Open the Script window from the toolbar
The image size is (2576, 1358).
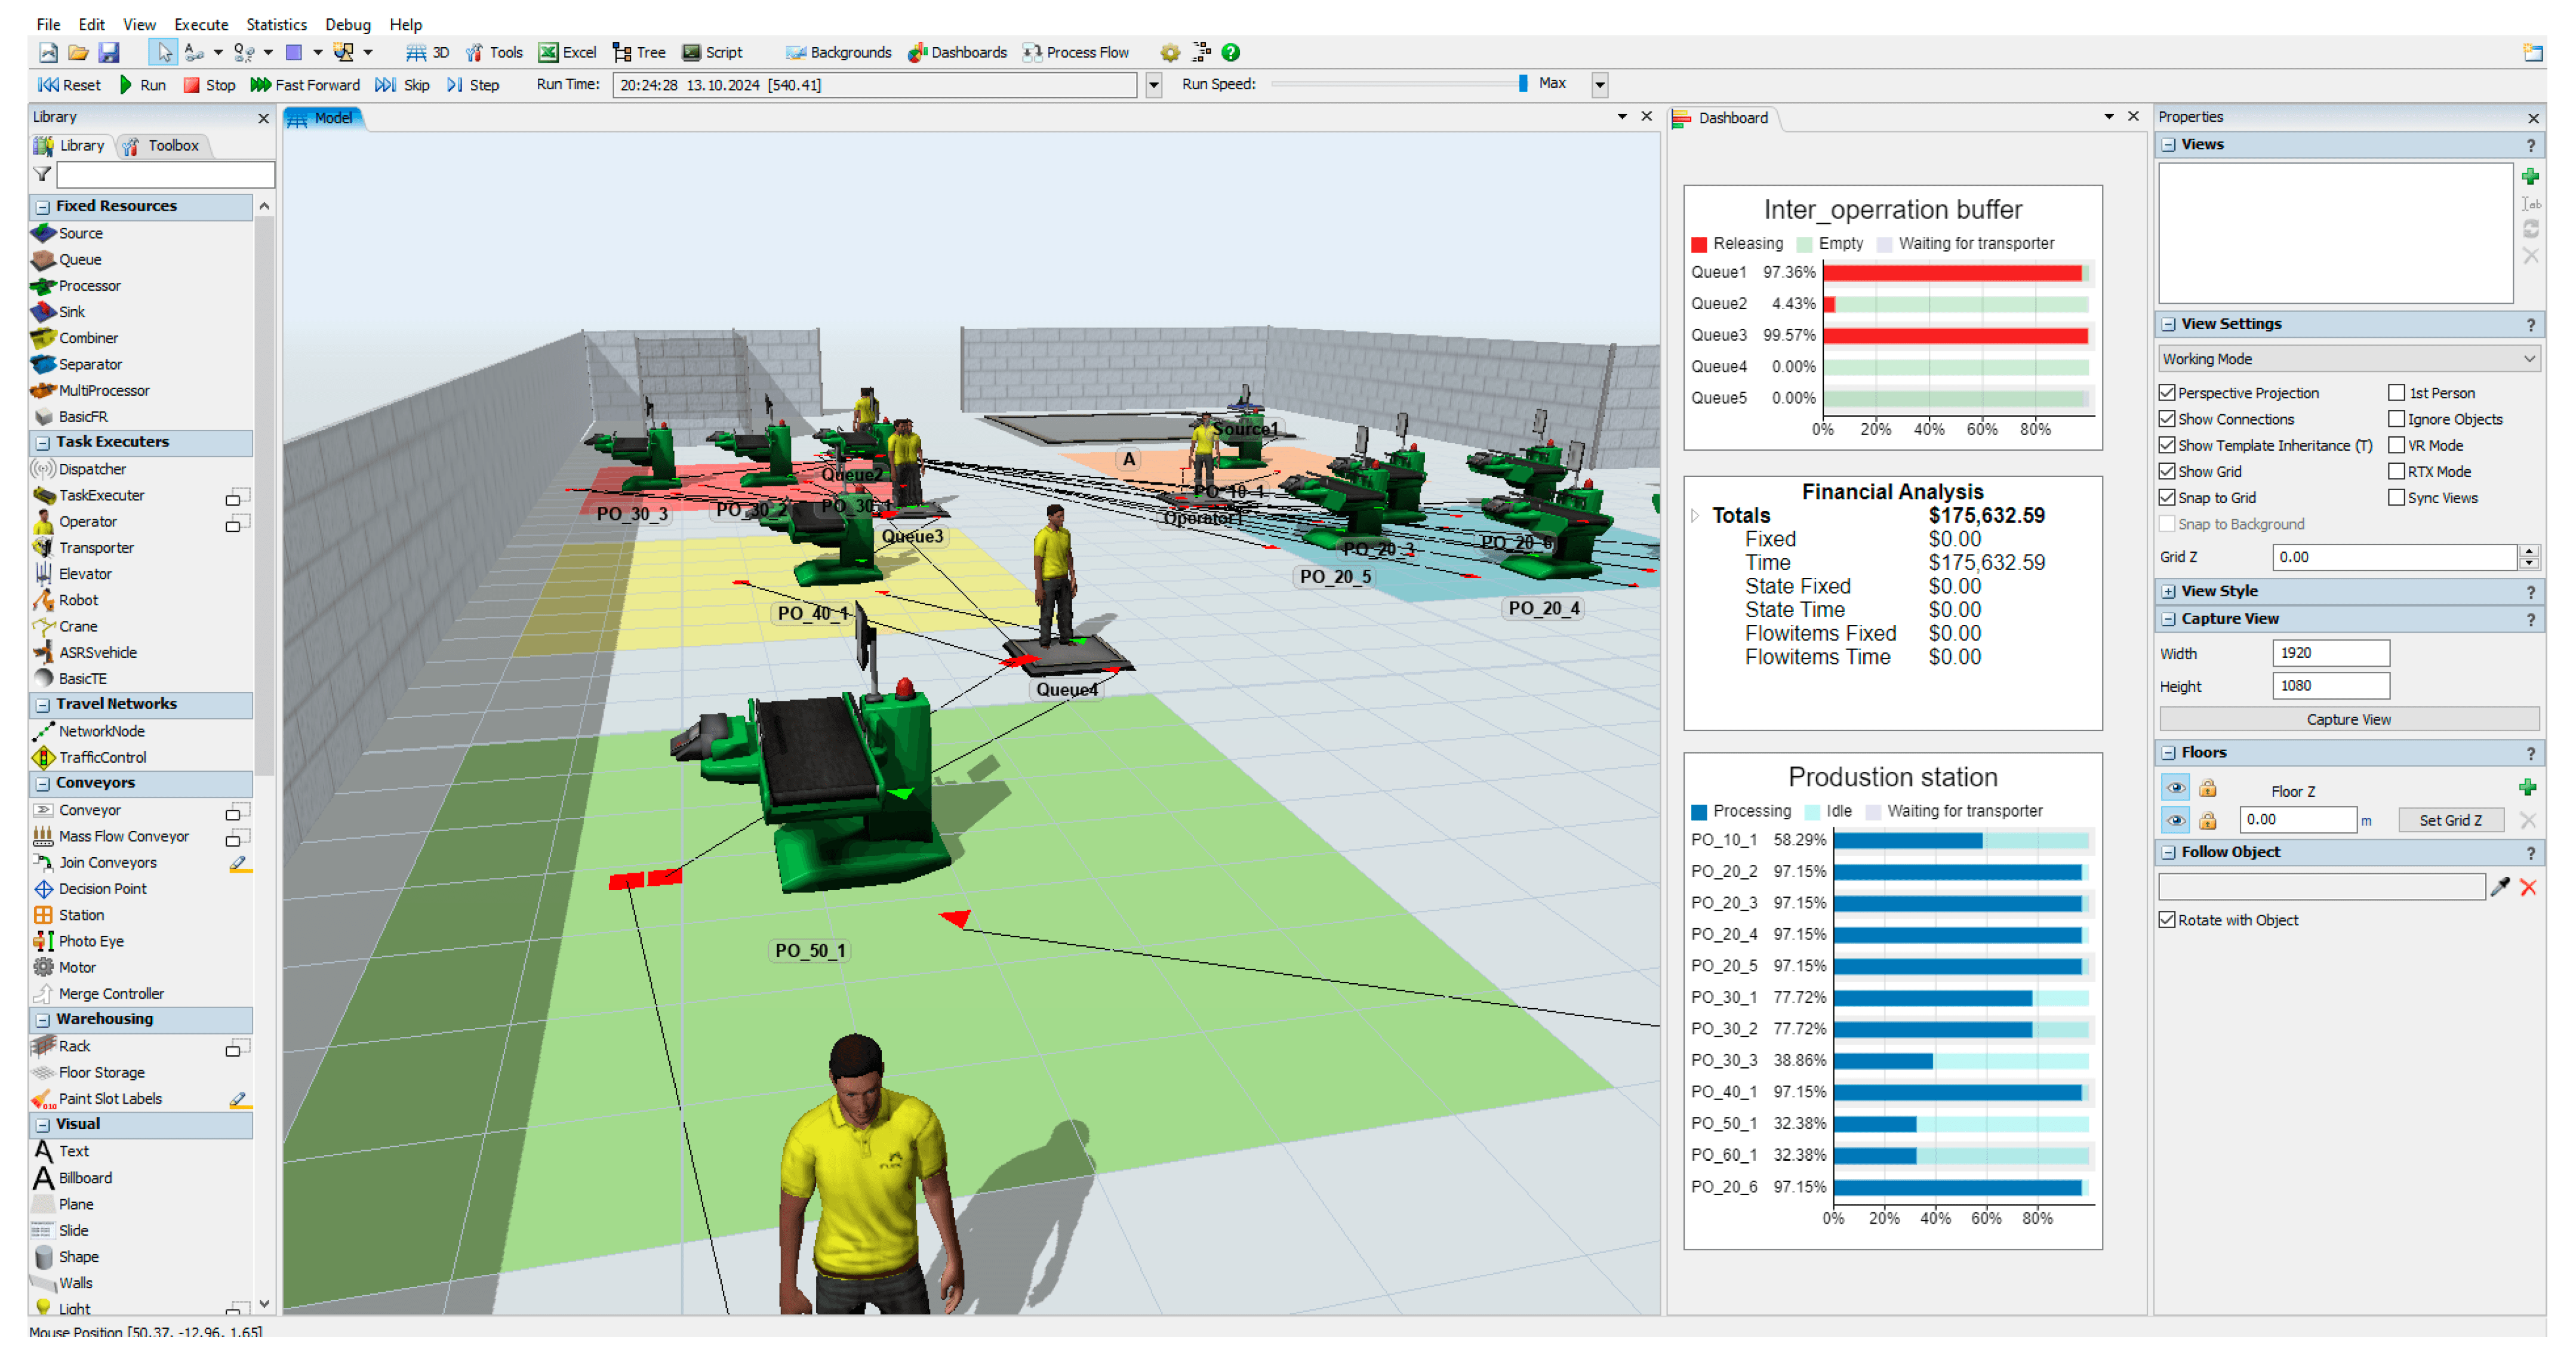point(712,52)
